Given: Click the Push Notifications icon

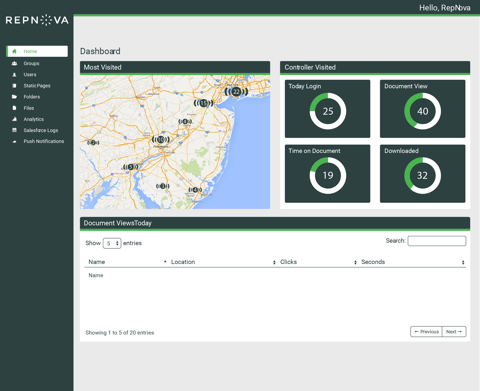Looking at the screenshot, I should pyautogui.click(x=14, y=141).
